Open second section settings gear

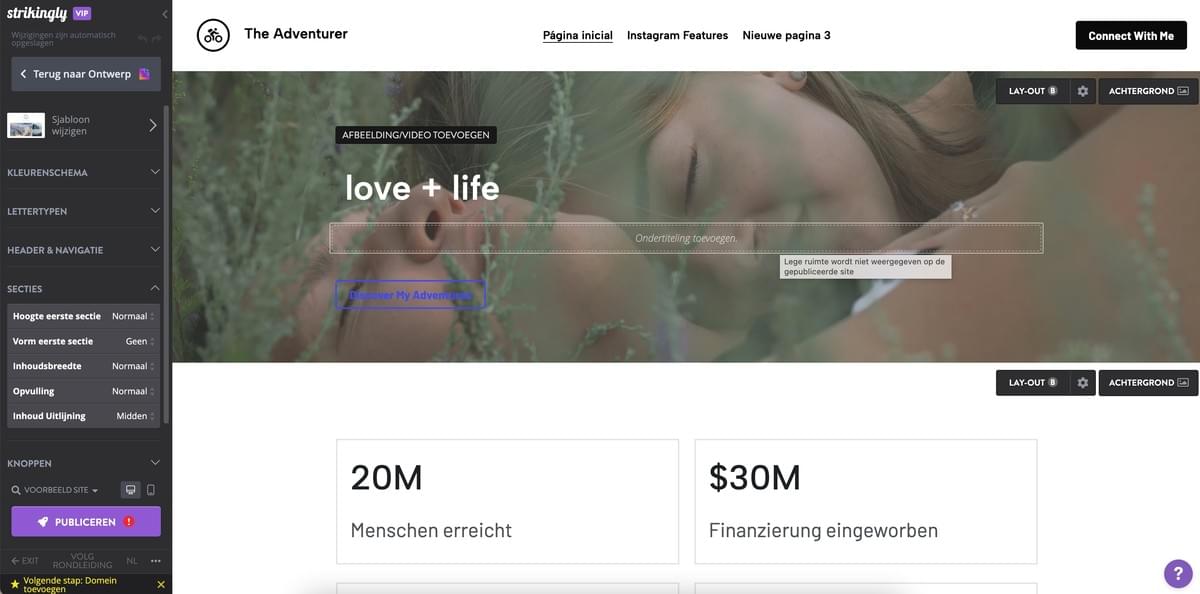coord(1082,383)
